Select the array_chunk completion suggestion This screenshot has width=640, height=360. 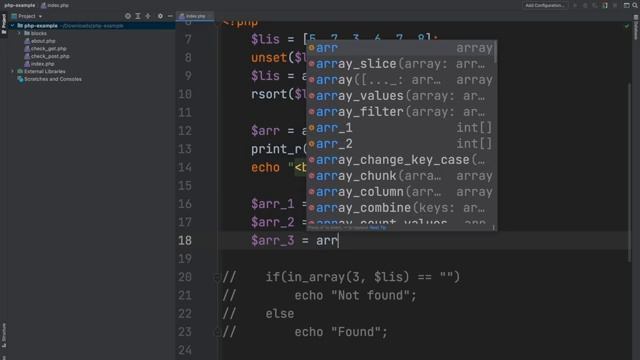401,176
